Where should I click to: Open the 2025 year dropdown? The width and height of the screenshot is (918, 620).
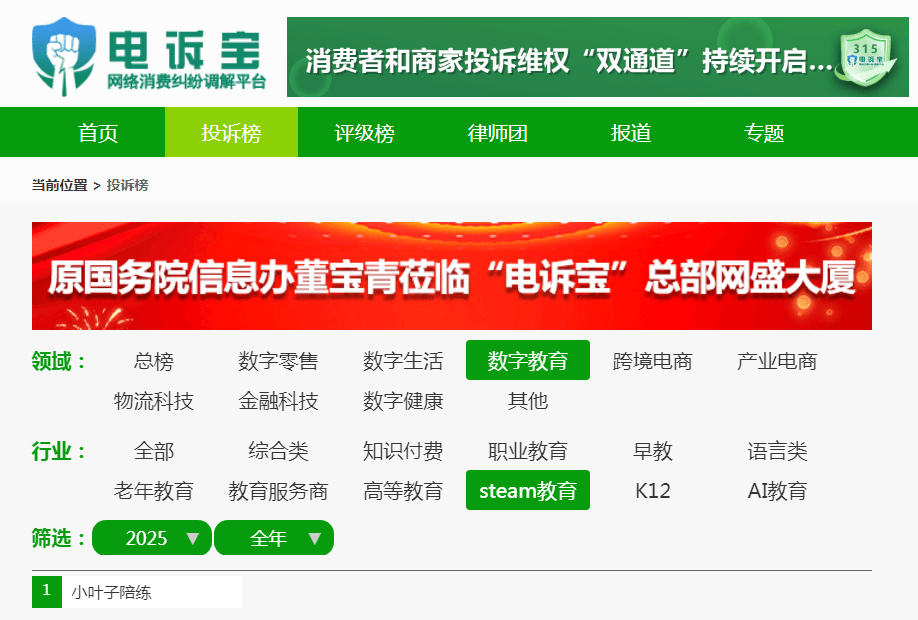click(152, 538)
